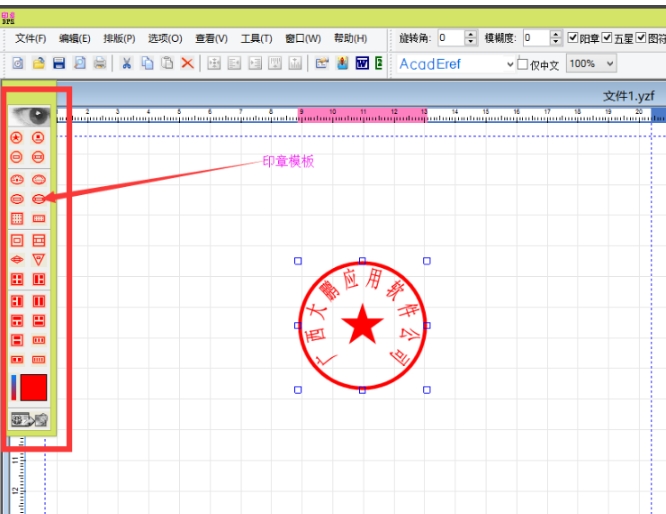This screenshot has width=666, height=514.
Task: Toggle the 图符 checkbox
Action: [641, 37]
